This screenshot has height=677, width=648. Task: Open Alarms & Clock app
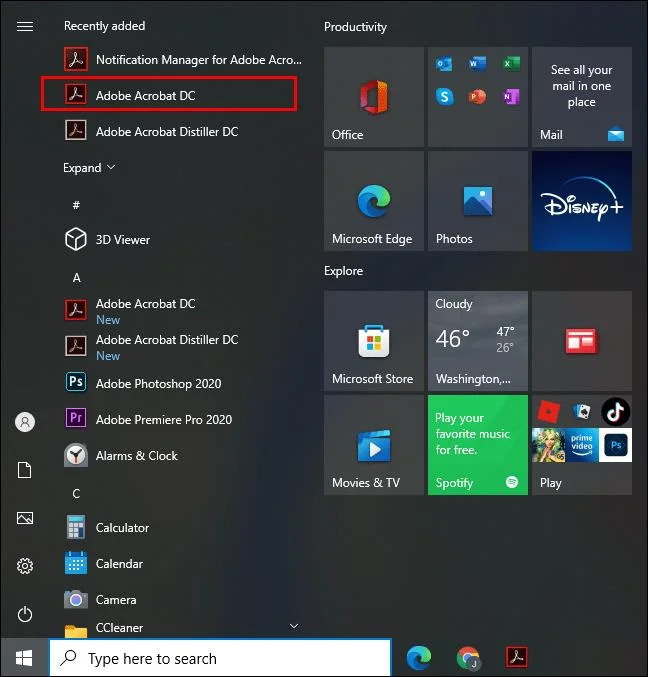point(121,455)
